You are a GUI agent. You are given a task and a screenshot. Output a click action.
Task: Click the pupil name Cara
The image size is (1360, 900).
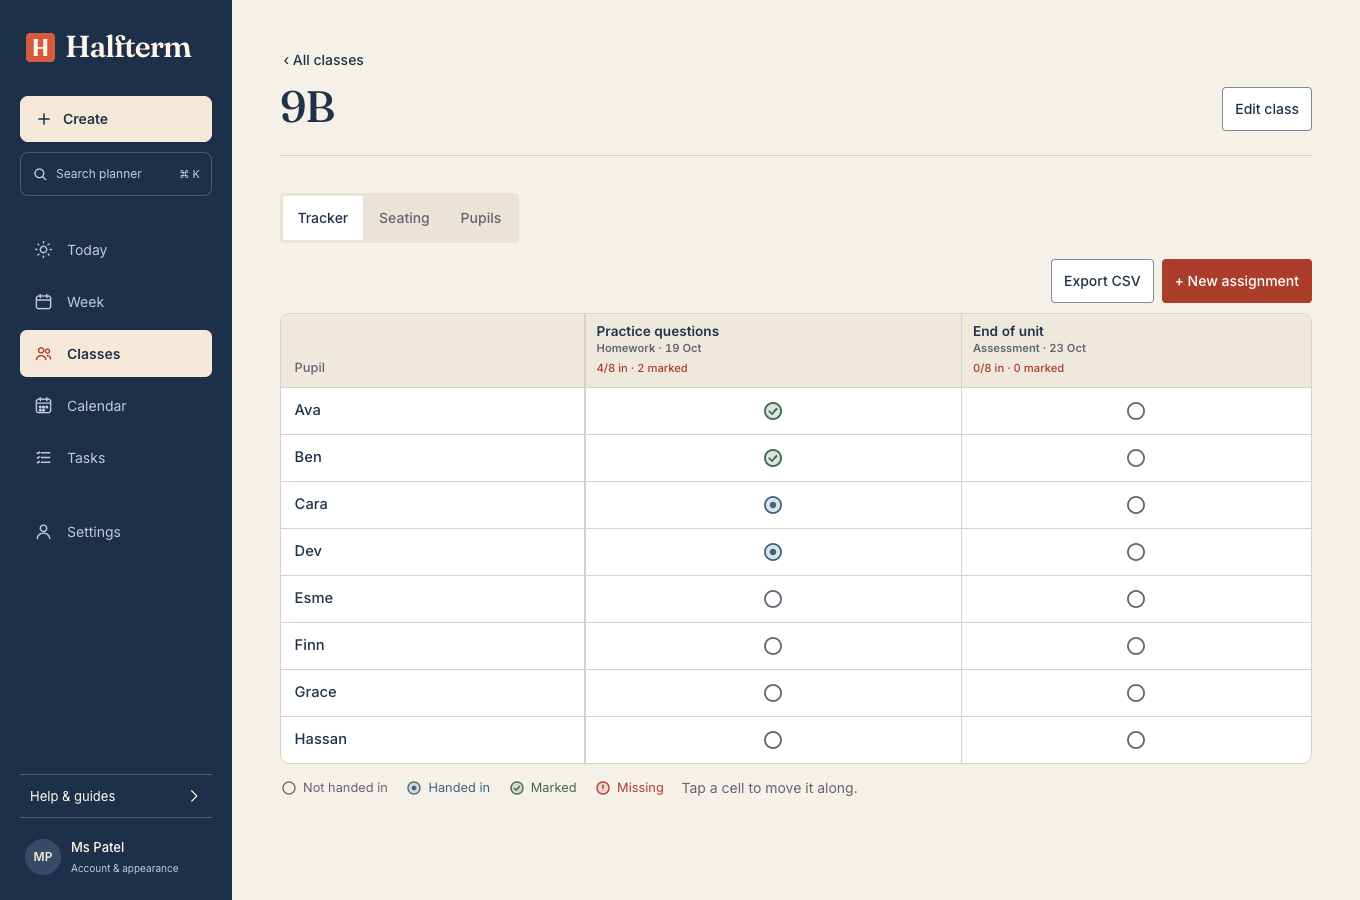(311, 504)
